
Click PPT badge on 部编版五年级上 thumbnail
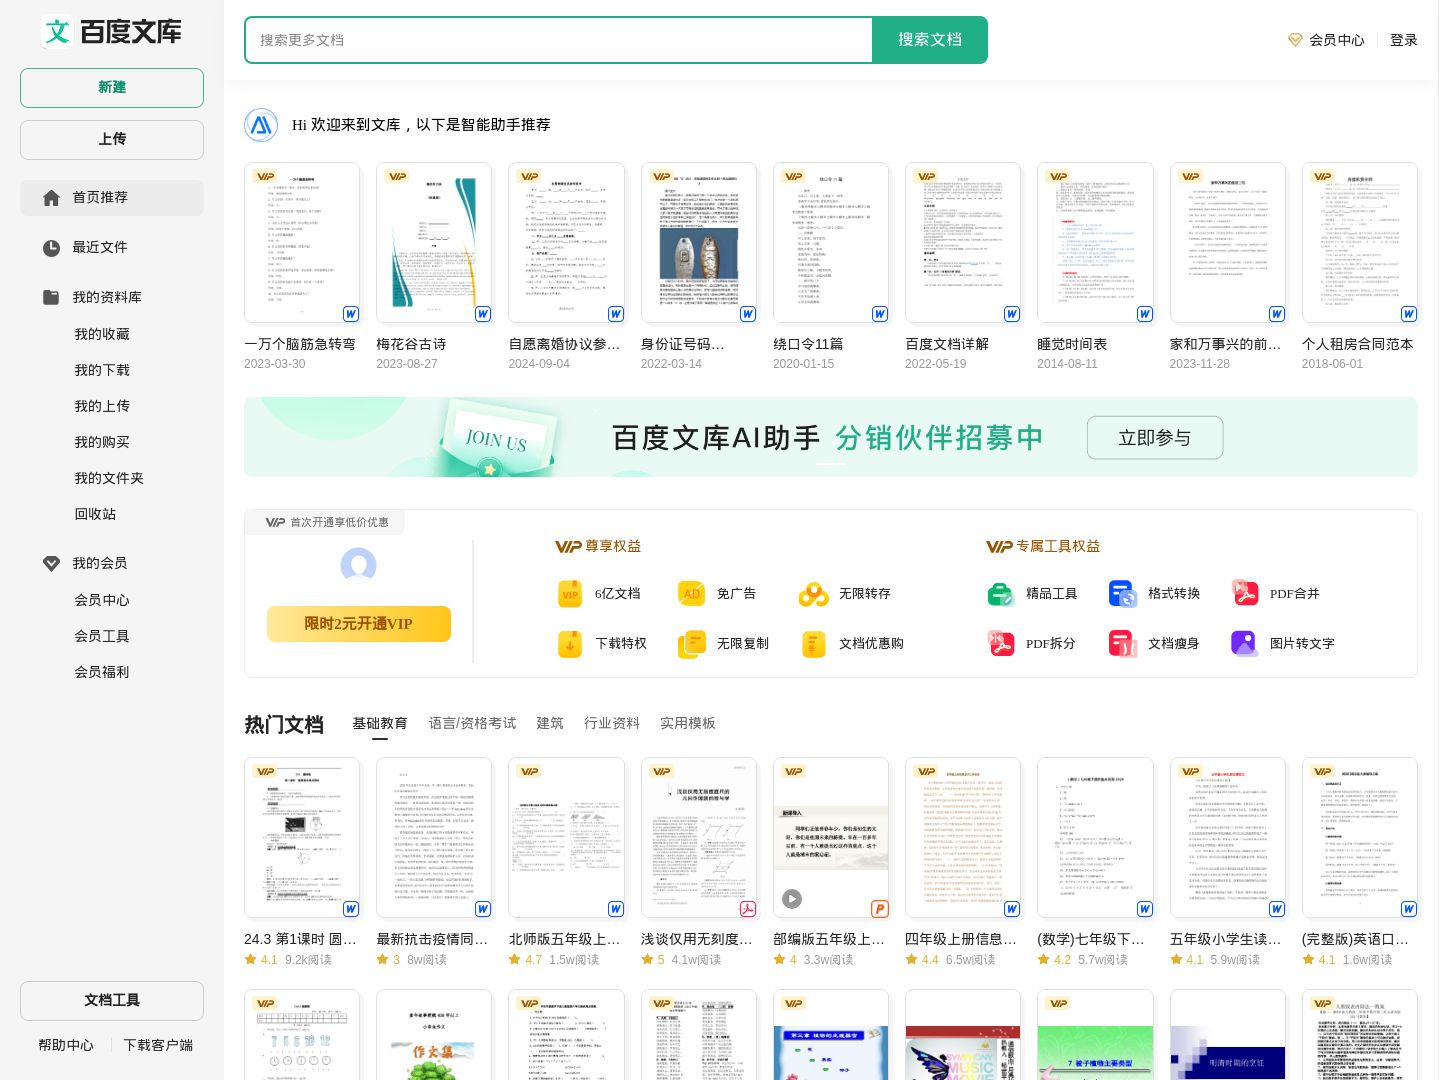click(880, 909)
